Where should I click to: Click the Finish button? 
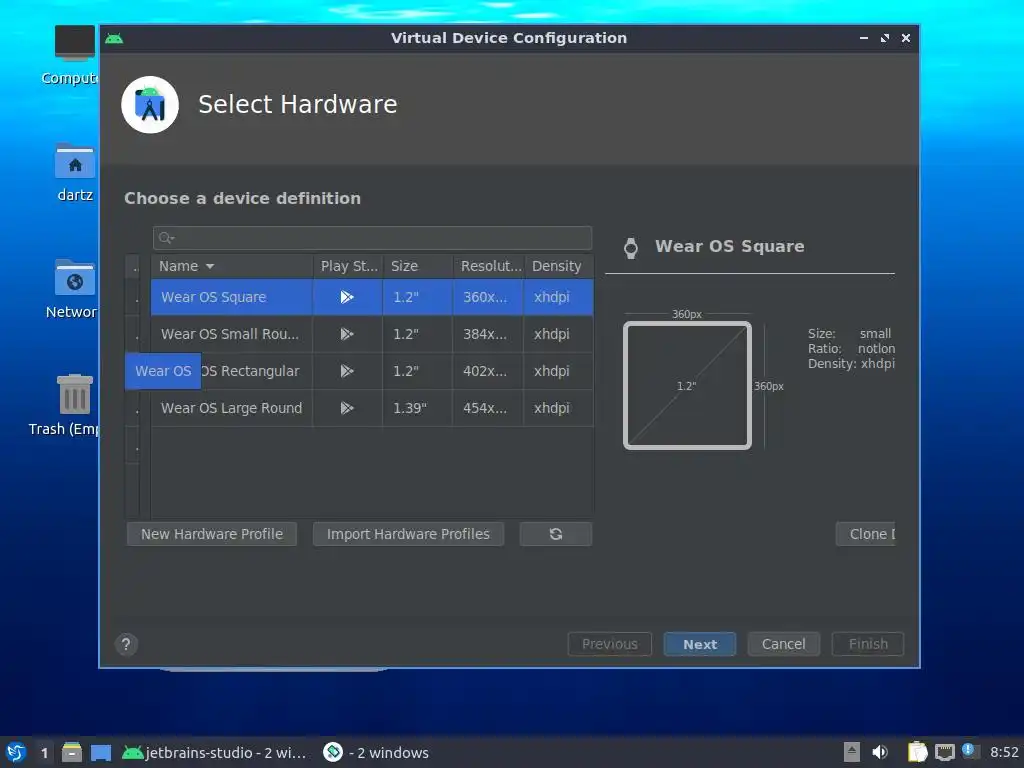click(868, 645)
